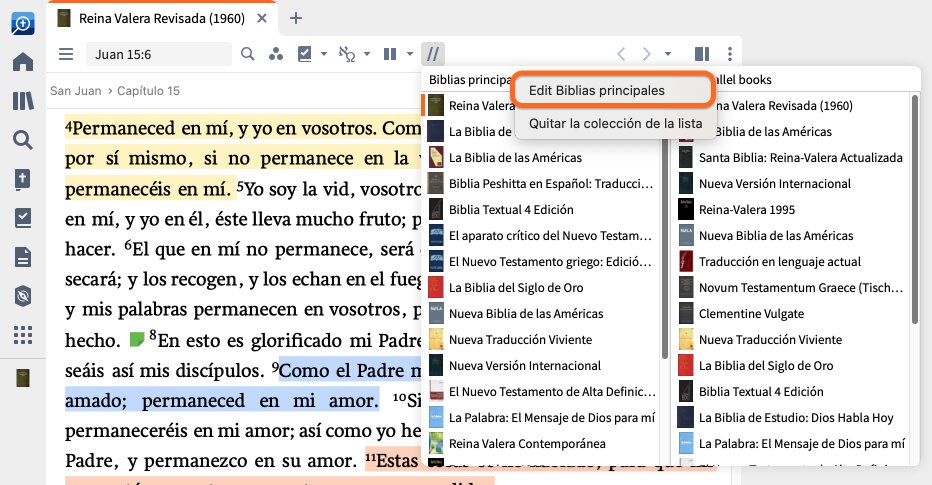Image resolution: width=932 pixels, height=485 pixels.
Task: Open the panel three-dot menu
Action: (729, 54)
